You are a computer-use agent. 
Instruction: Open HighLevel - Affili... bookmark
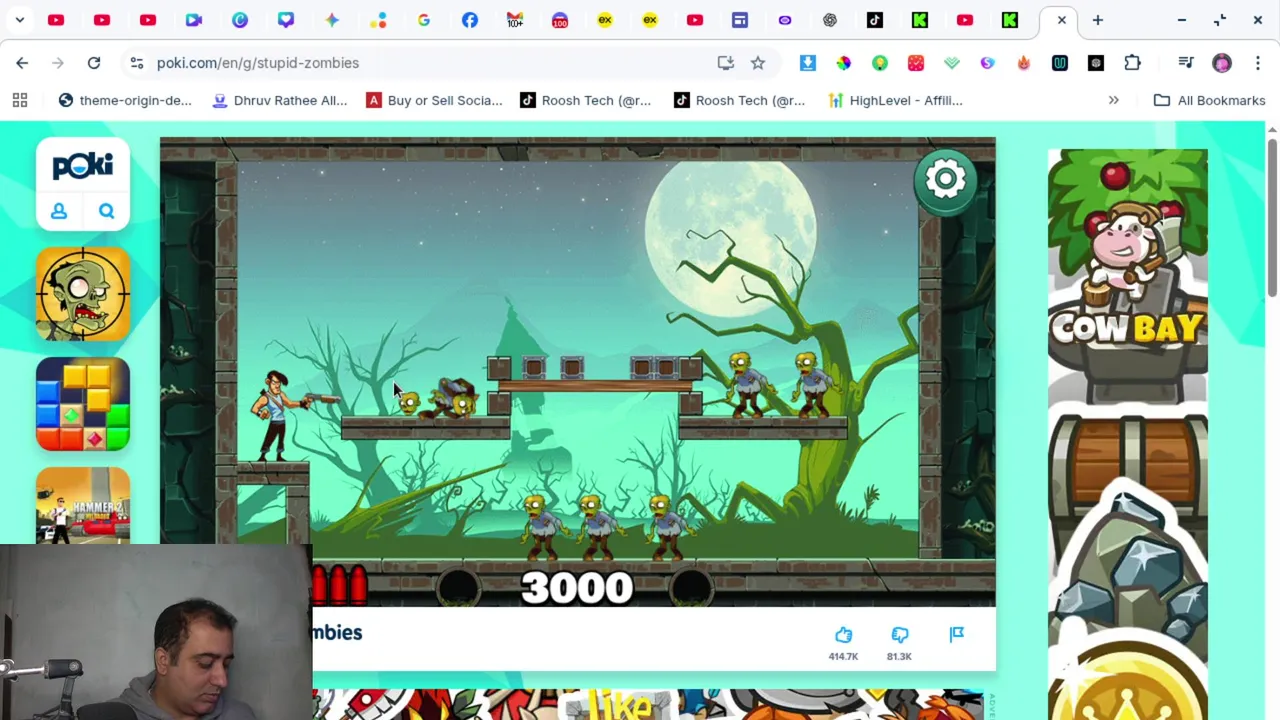coord(896,100)
